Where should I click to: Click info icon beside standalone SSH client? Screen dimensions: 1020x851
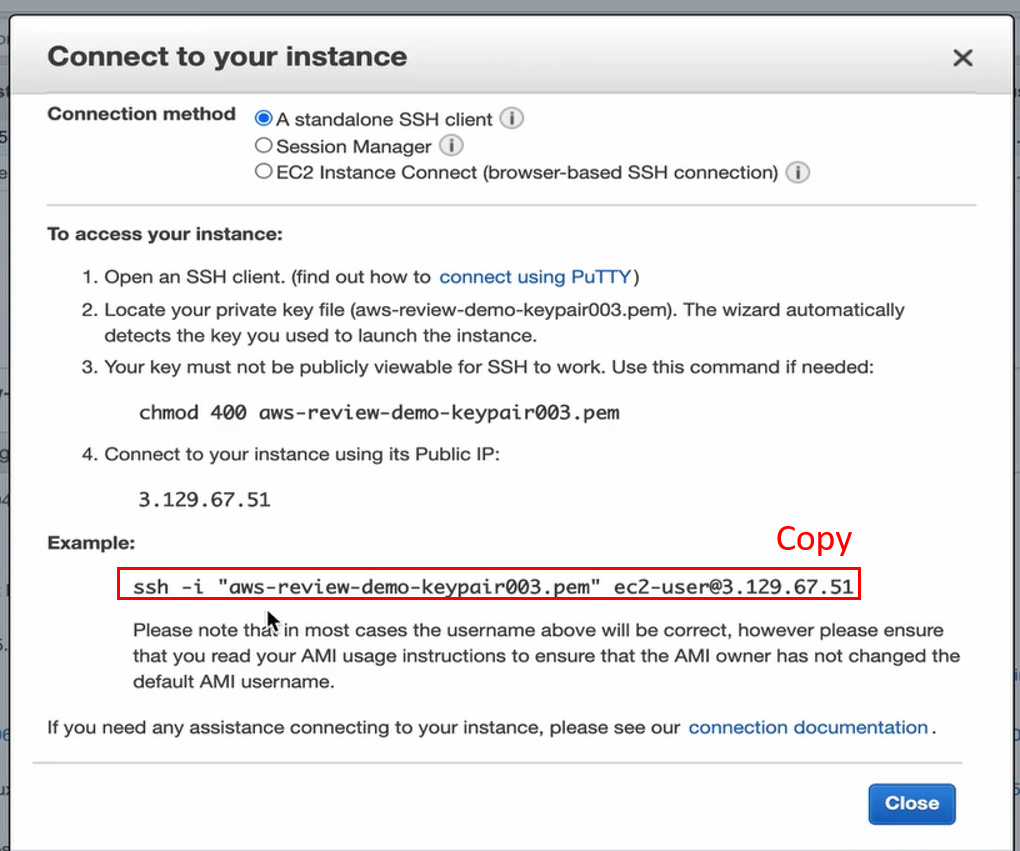pos(512,119)
